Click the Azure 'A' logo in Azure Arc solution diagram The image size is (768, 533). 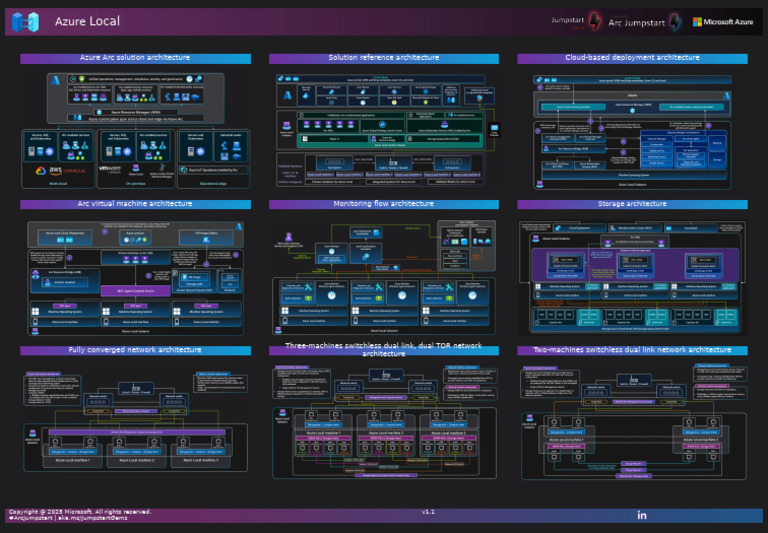click(55, 80)
